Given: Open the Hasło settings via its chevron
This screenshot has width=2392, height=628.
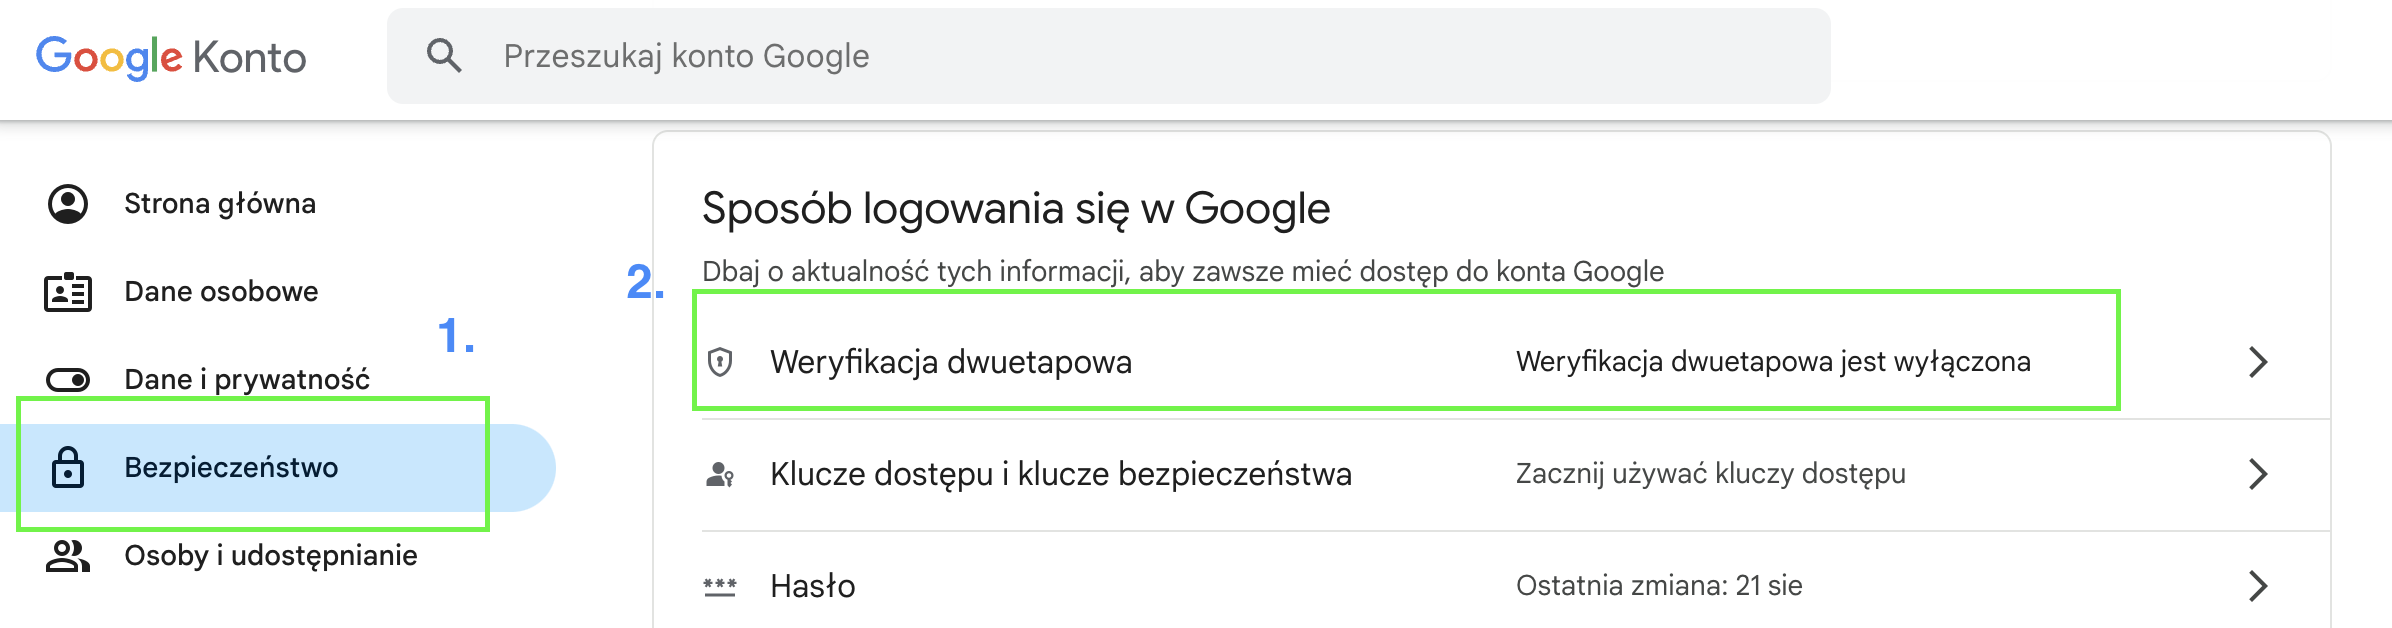Looking at the screenshot, I should 2258,586.
